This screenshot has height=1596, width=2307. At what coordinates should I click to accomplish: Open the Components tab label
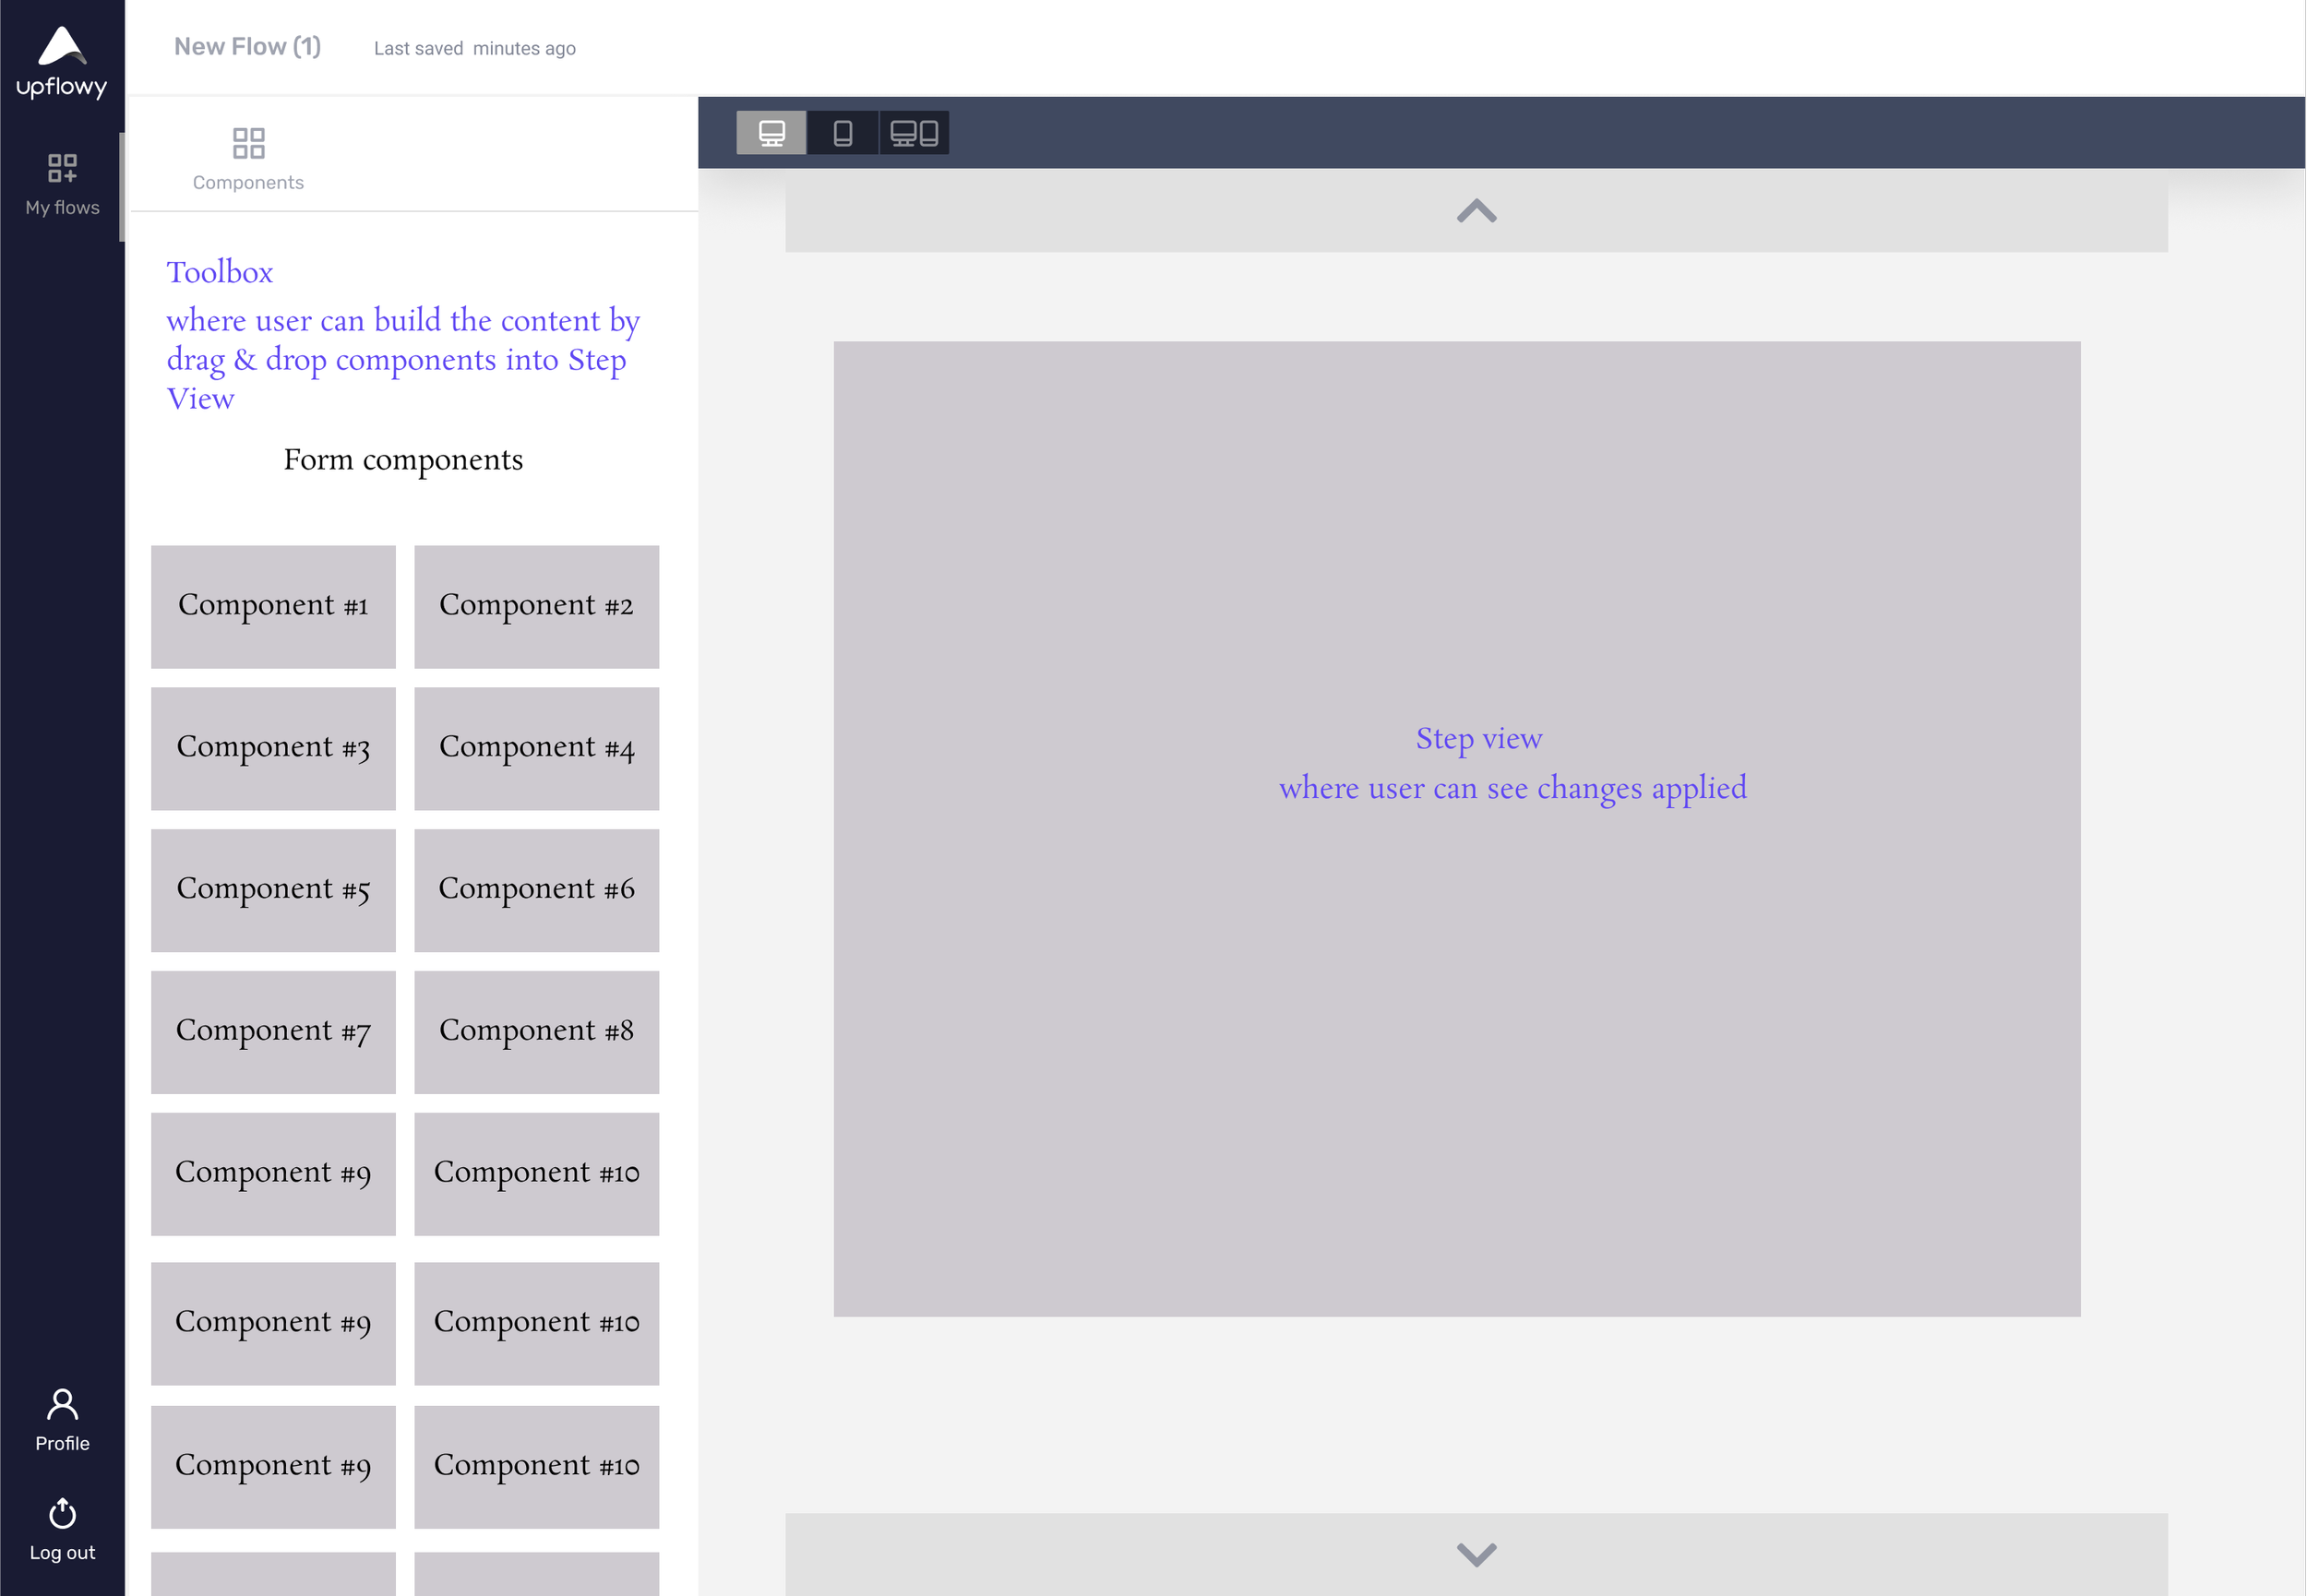248,182
